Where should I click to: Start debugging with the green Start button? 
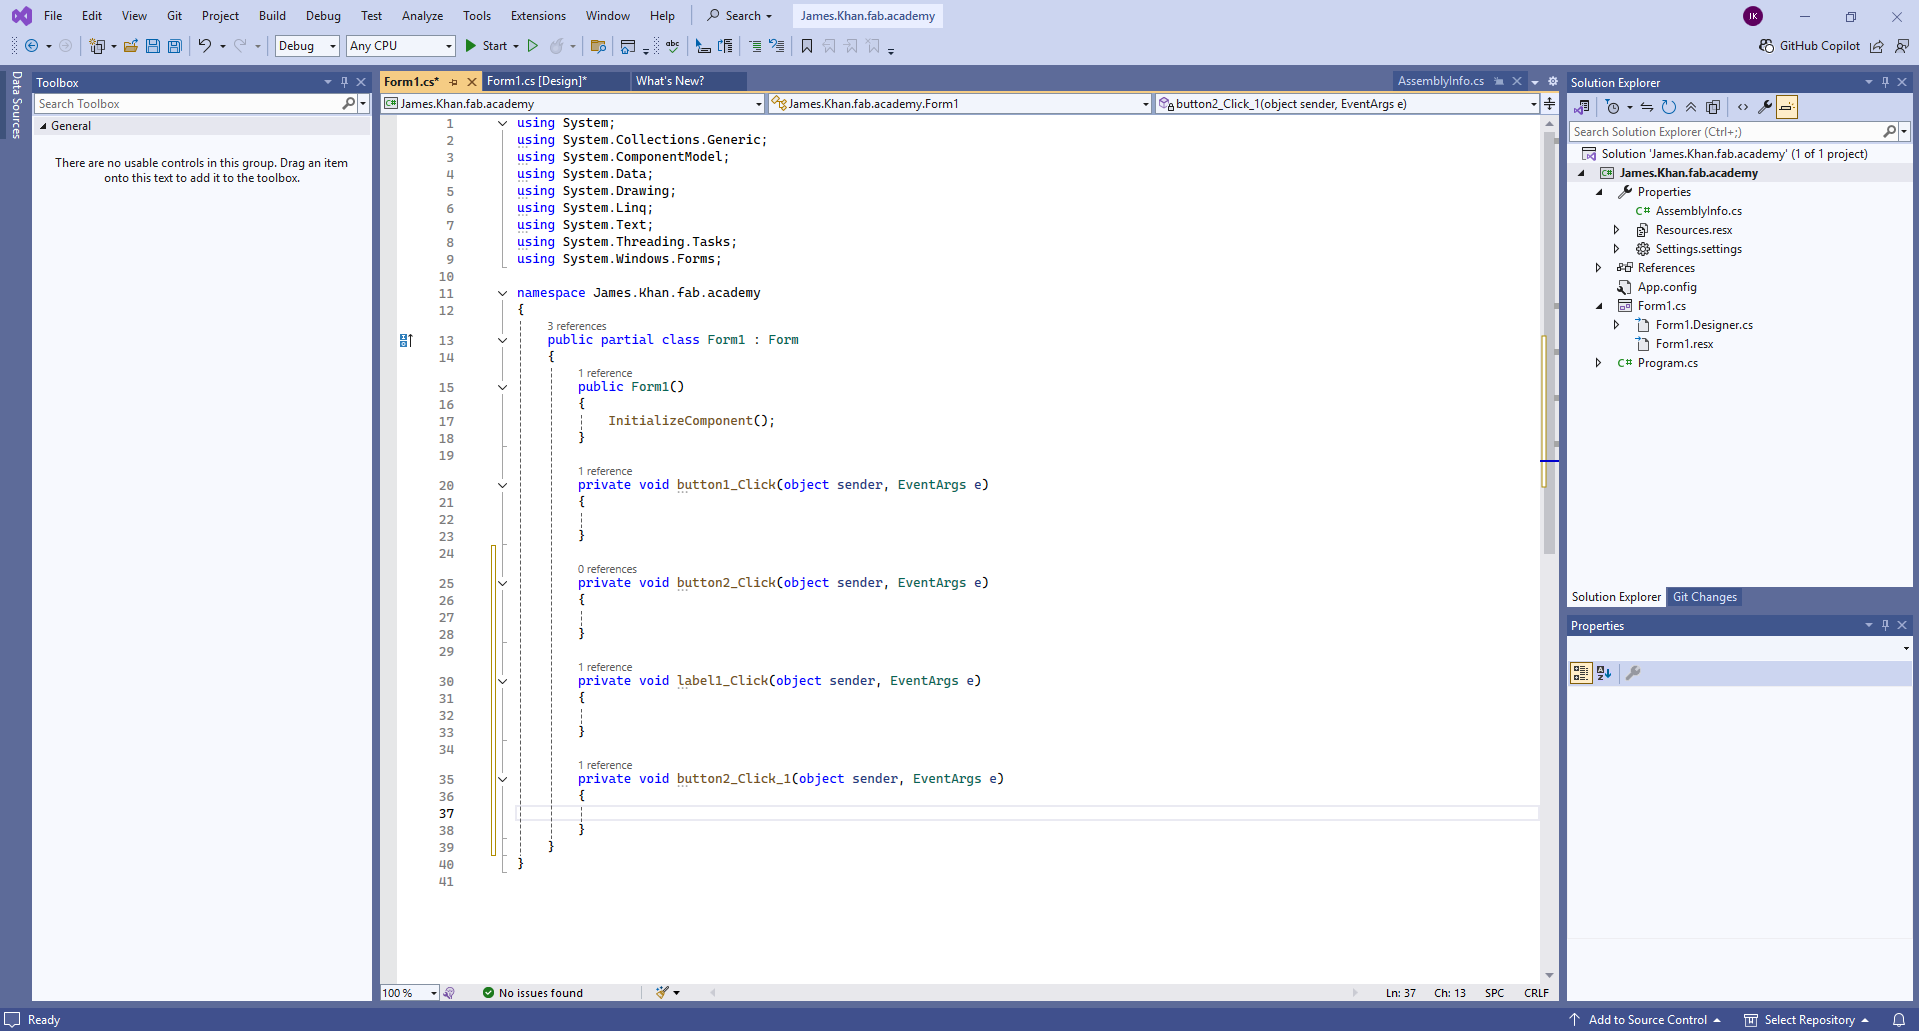(486, 46)
